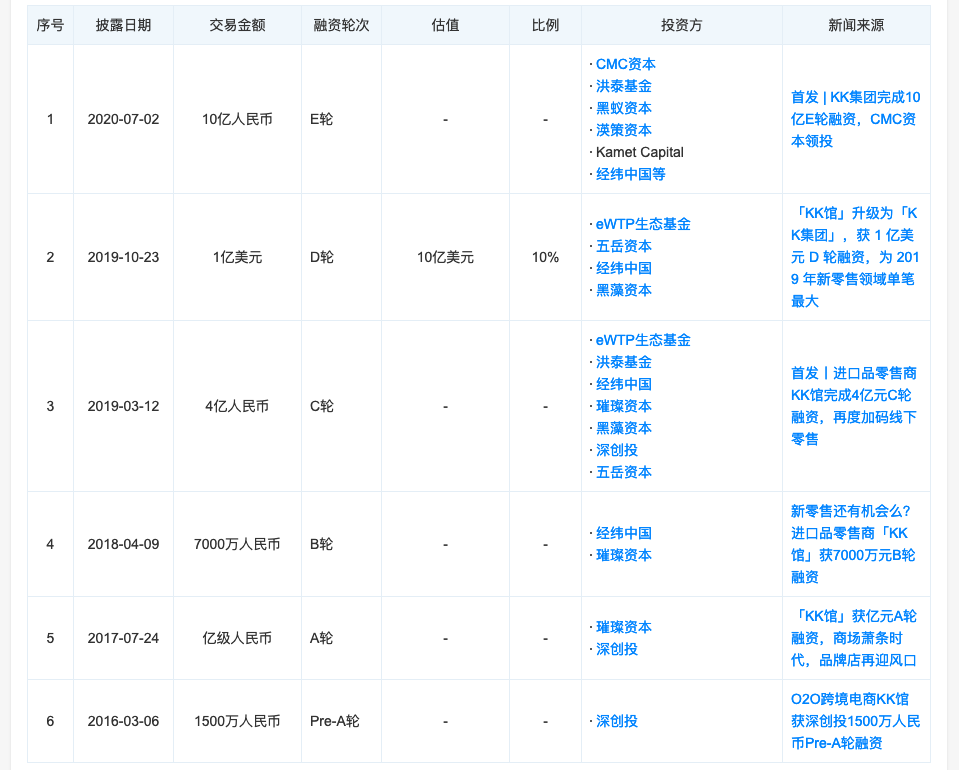The image size is (959, 770).
Task: Click the amount cell 10亿人民币
Action: click(237, 119)
